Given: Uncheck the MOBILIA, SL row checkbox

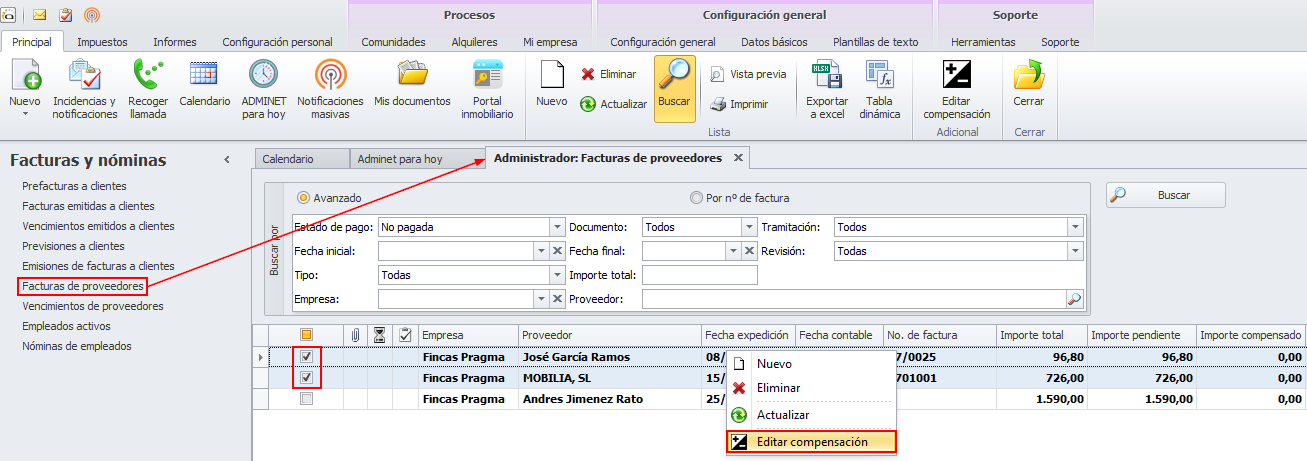Looking at the screenshot, I should coord(307,378).
